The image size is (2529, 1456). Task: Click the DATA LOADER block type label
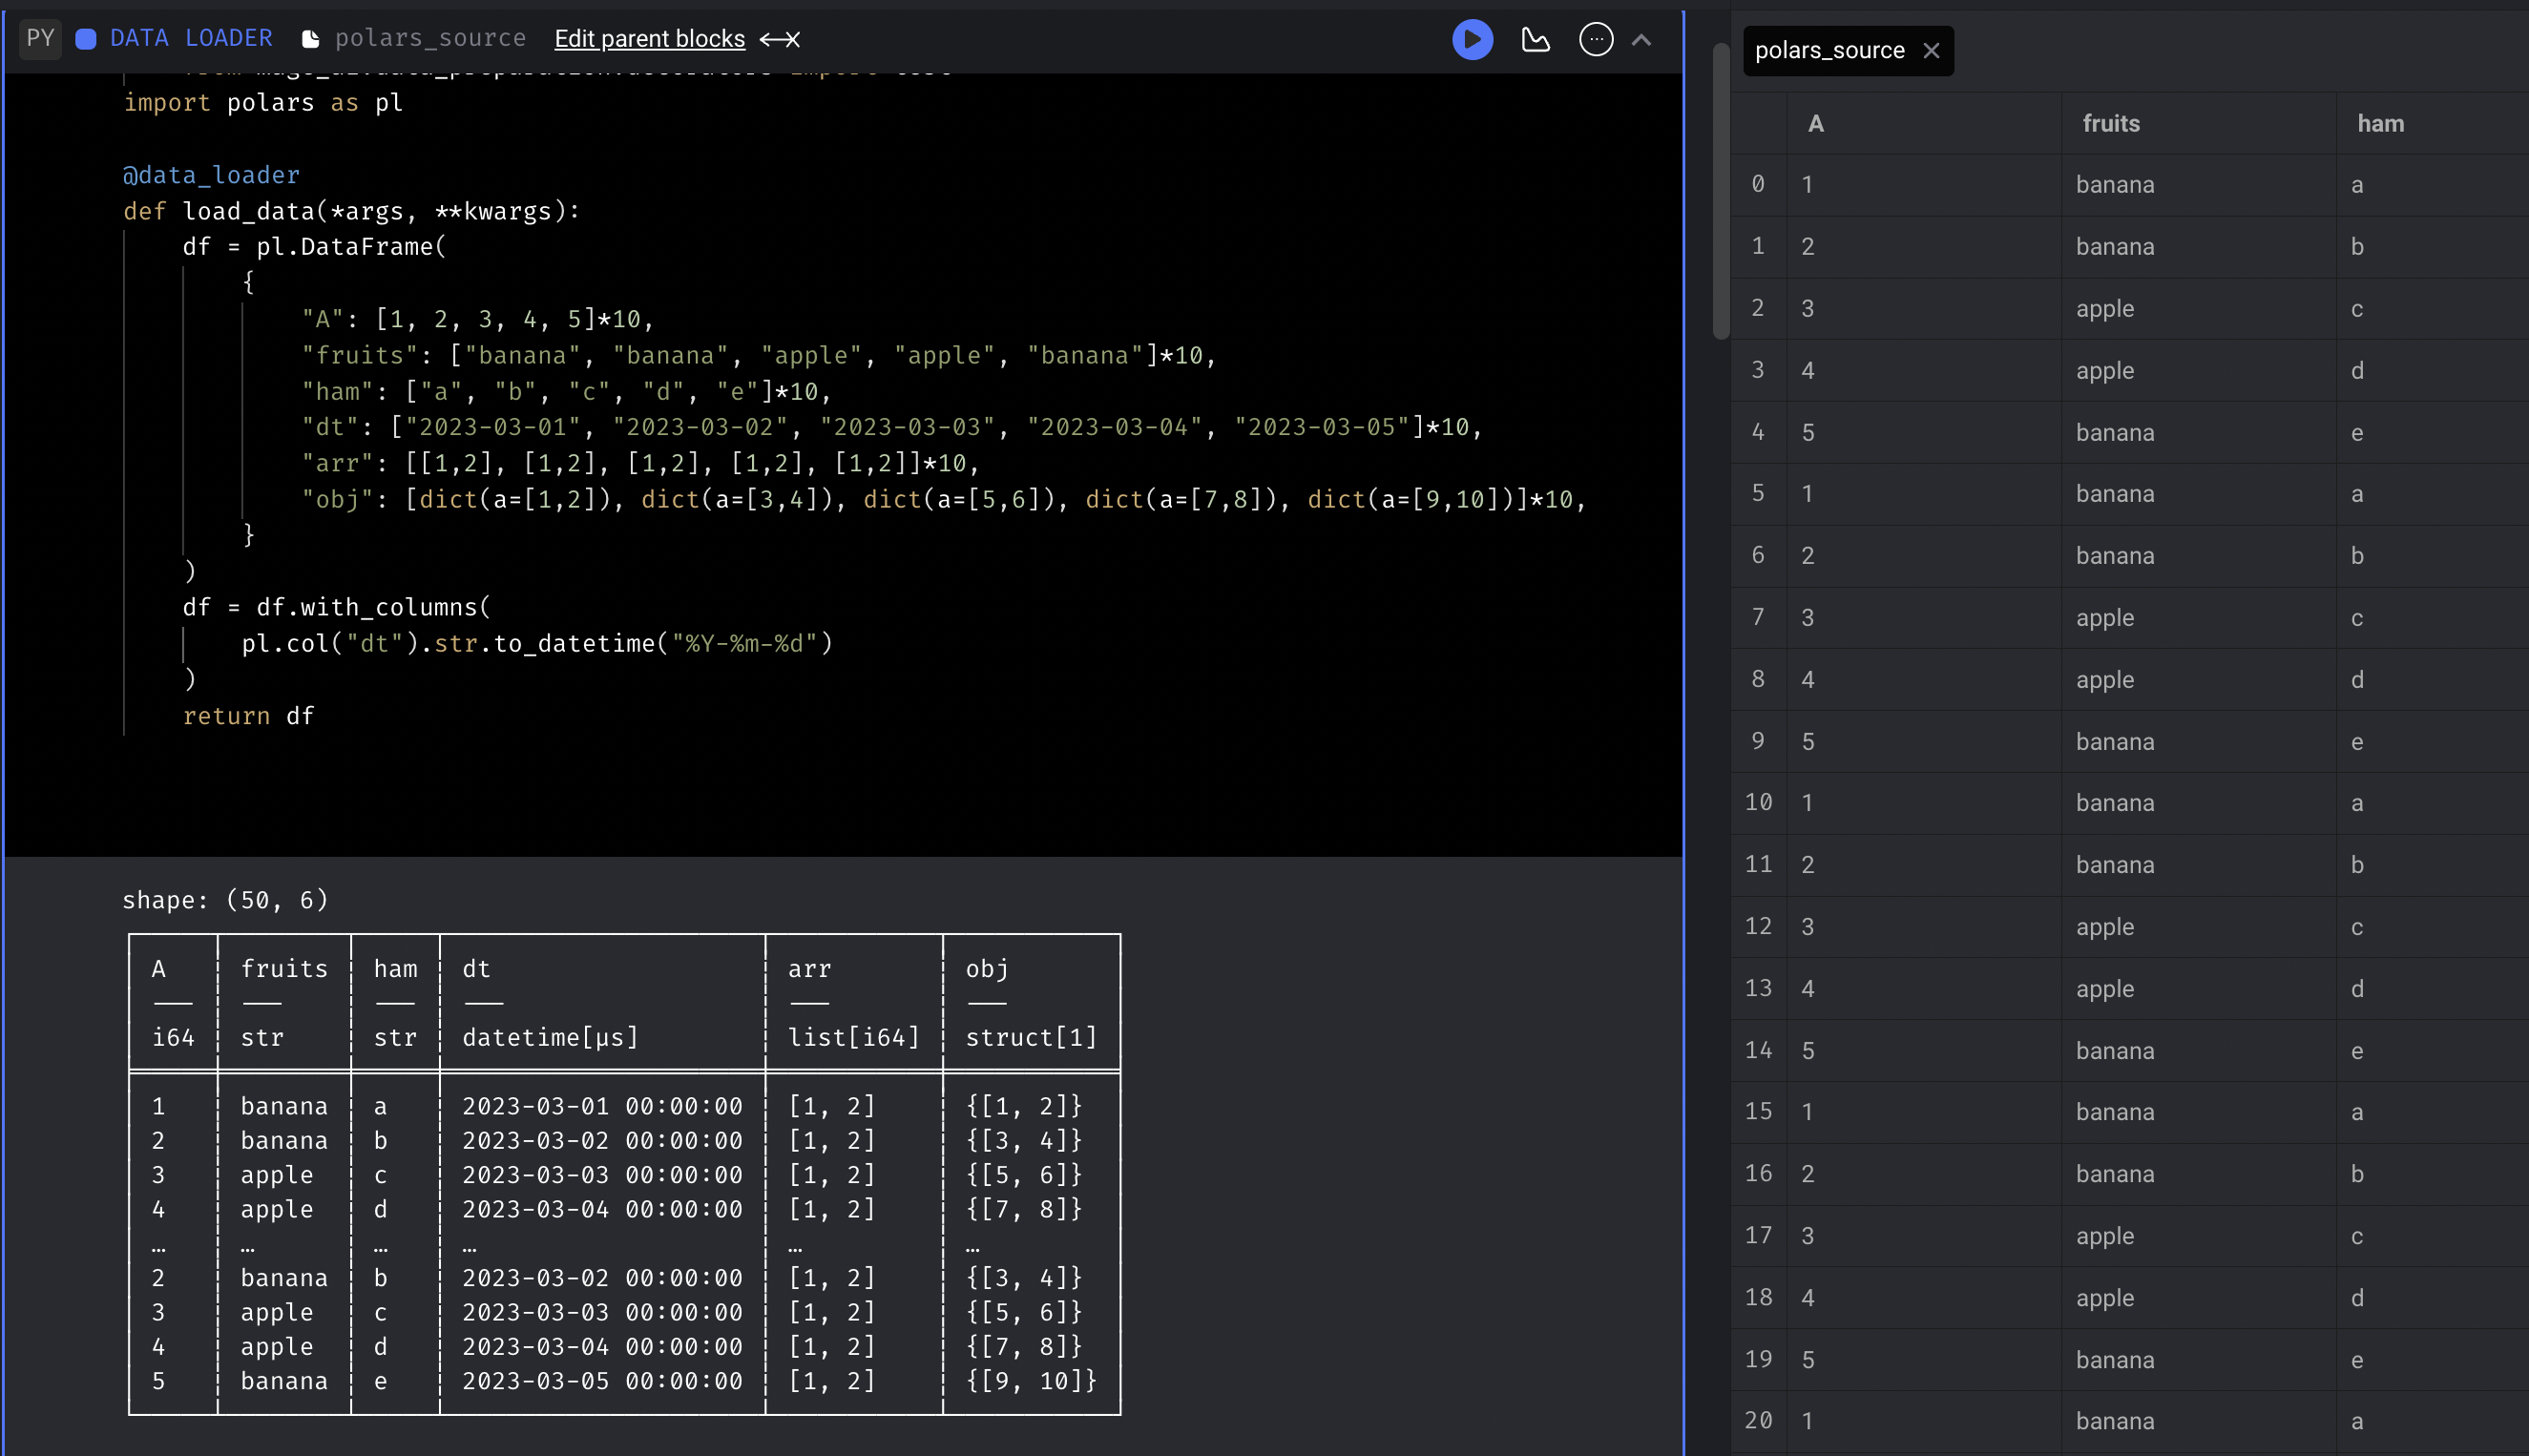[191, 39]
